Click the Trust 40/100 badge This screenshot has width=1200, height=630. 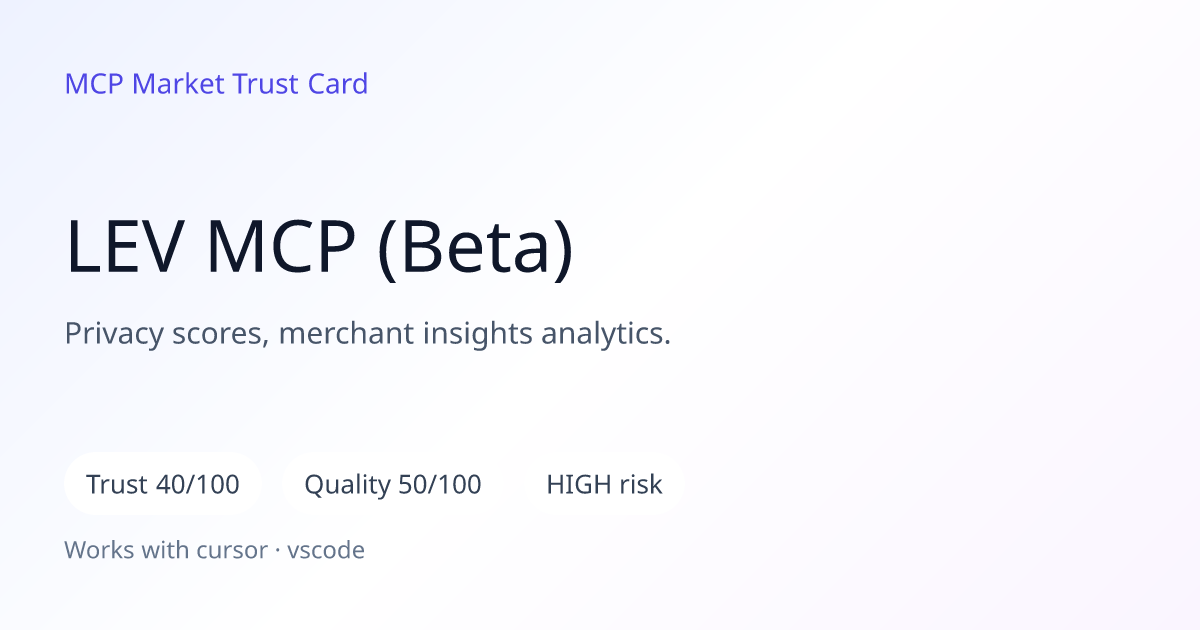coord(163,484)
